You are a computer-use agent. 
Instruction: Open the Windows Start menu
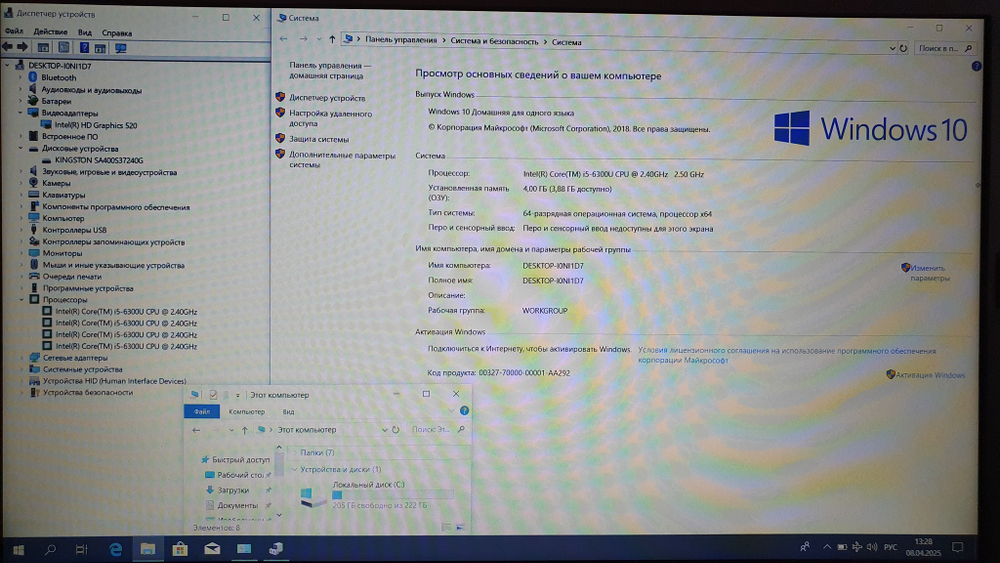pos(18,549)
